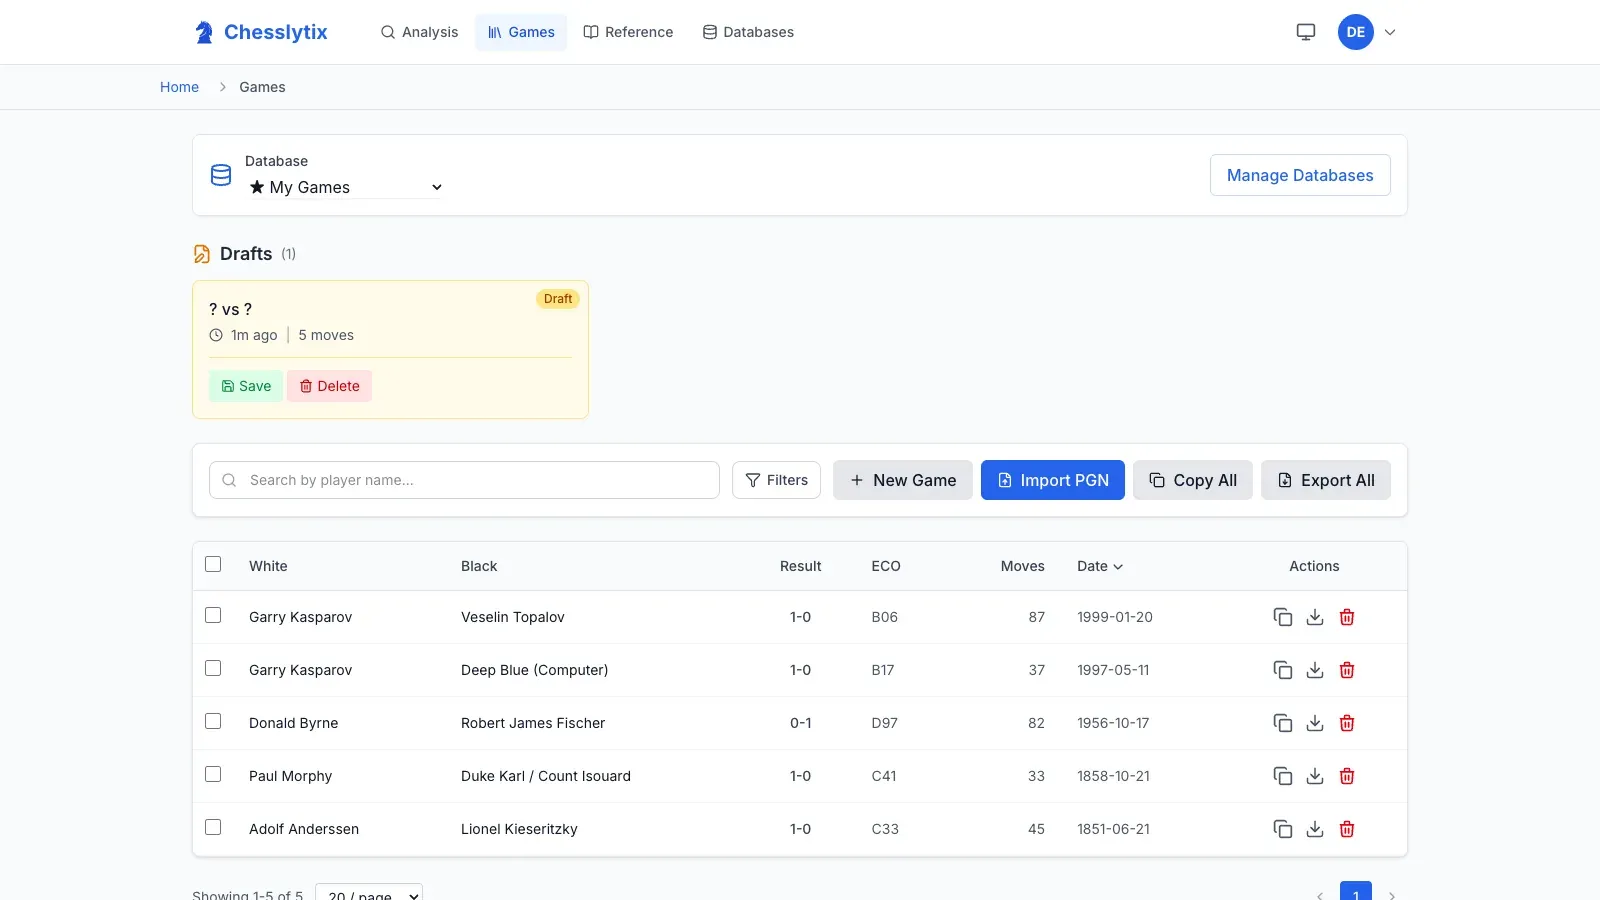Viewport: 1600px width, 900px height.
Task: Go to Home breadcrumb
Action: pos(179,87)
